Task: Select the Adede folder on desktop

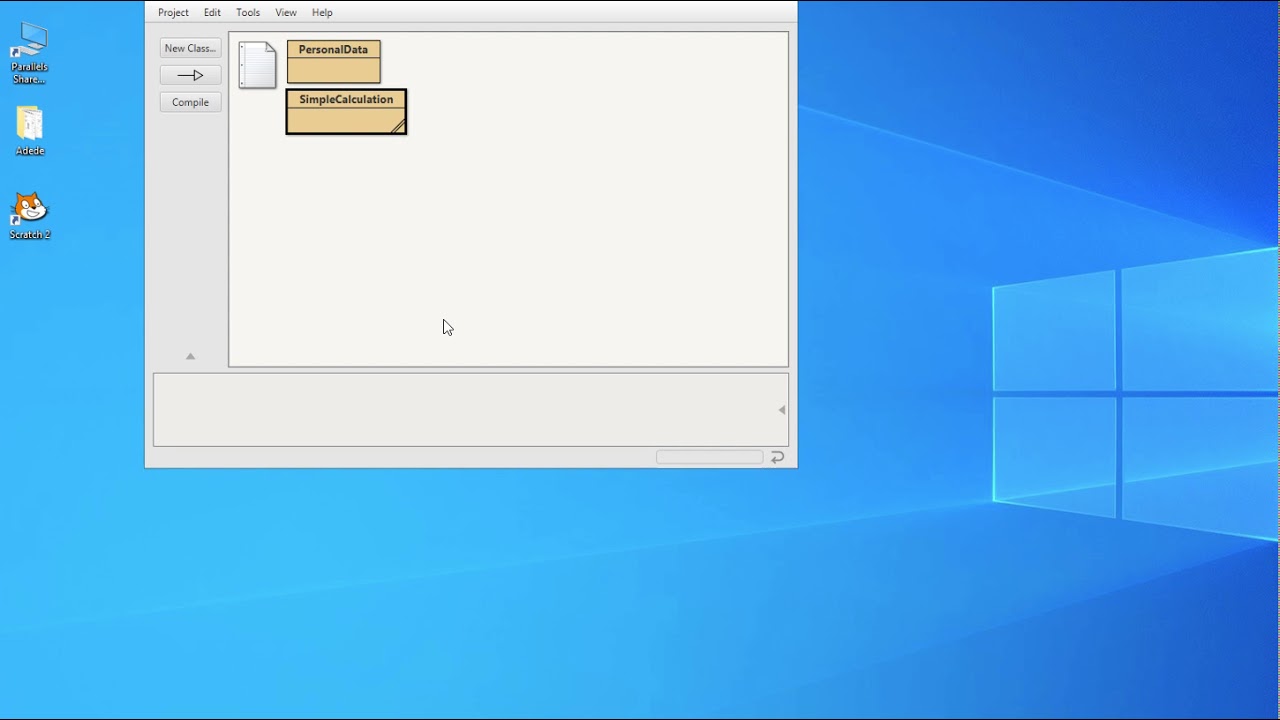Action: [30, 131]
